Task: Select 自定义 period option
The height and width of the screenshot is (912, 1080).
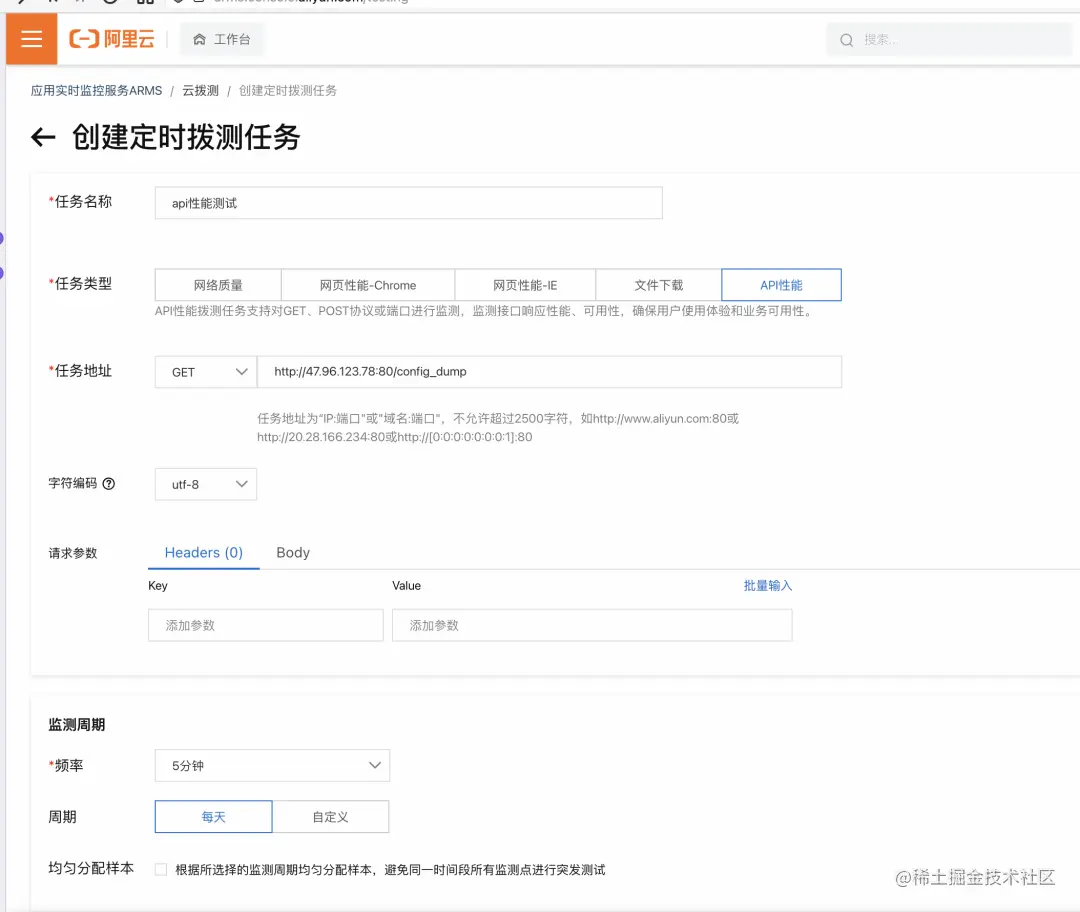Action: 331,817
